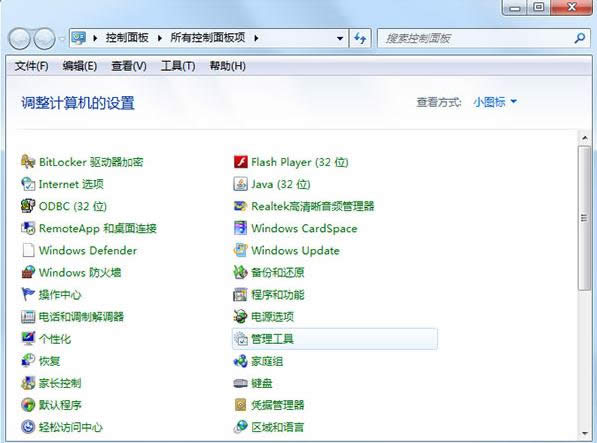
Task: Click the scrollbar down arrow
Action: 584,433
